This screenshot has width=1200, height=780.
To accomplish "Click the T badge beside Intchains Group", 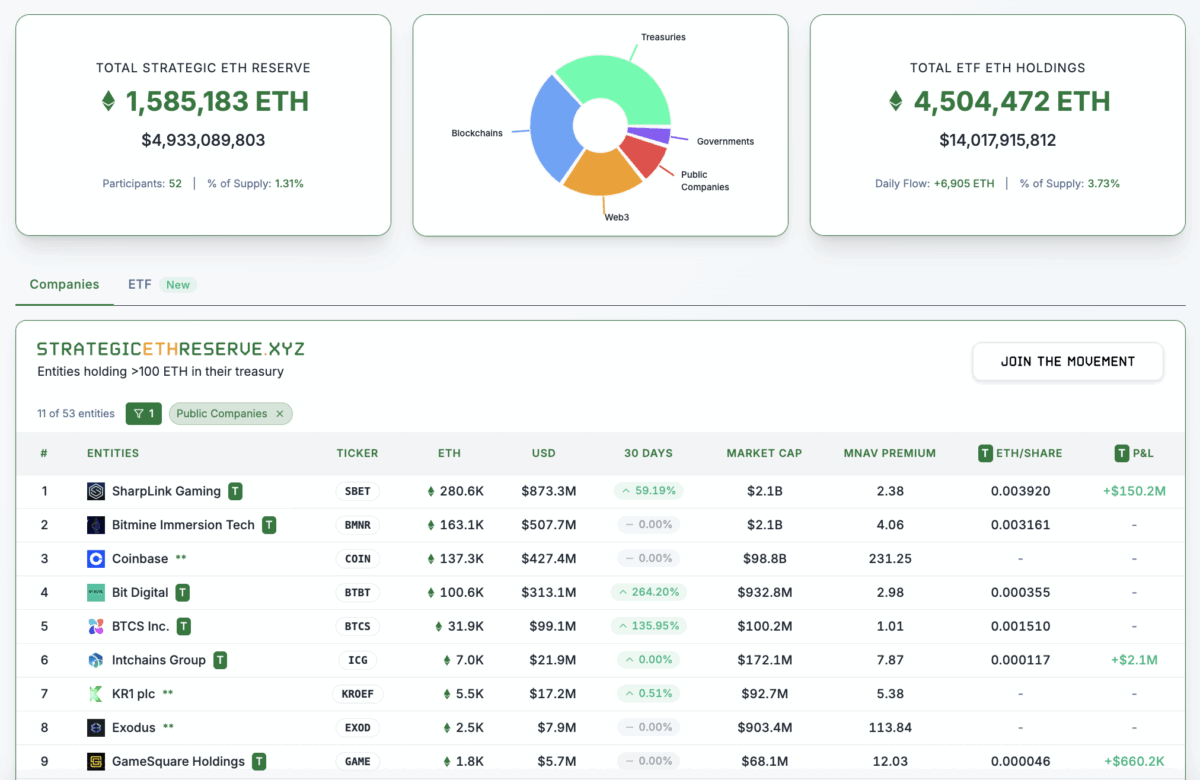I will click(220, 660).
